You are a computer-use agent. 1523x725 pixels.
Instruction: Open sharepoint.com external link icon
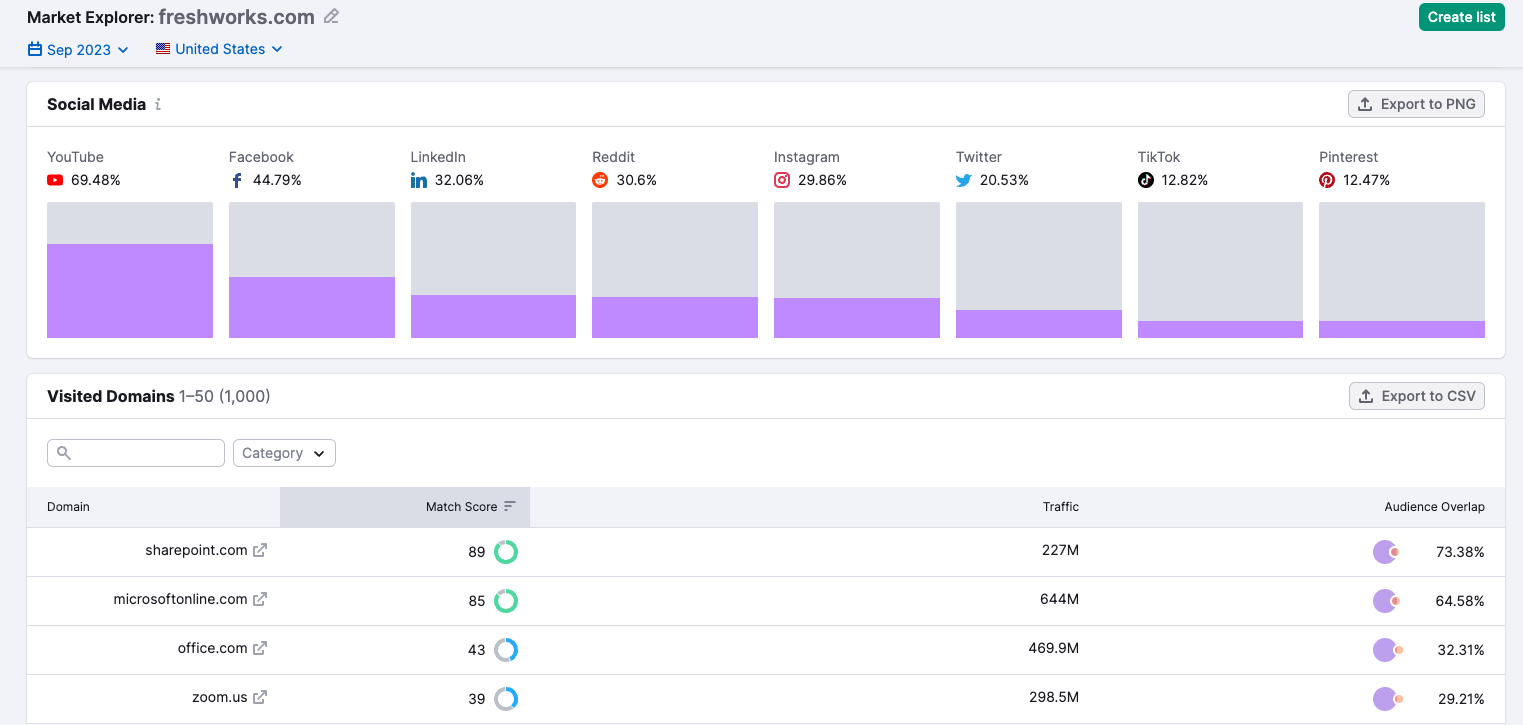pos(260,550)
